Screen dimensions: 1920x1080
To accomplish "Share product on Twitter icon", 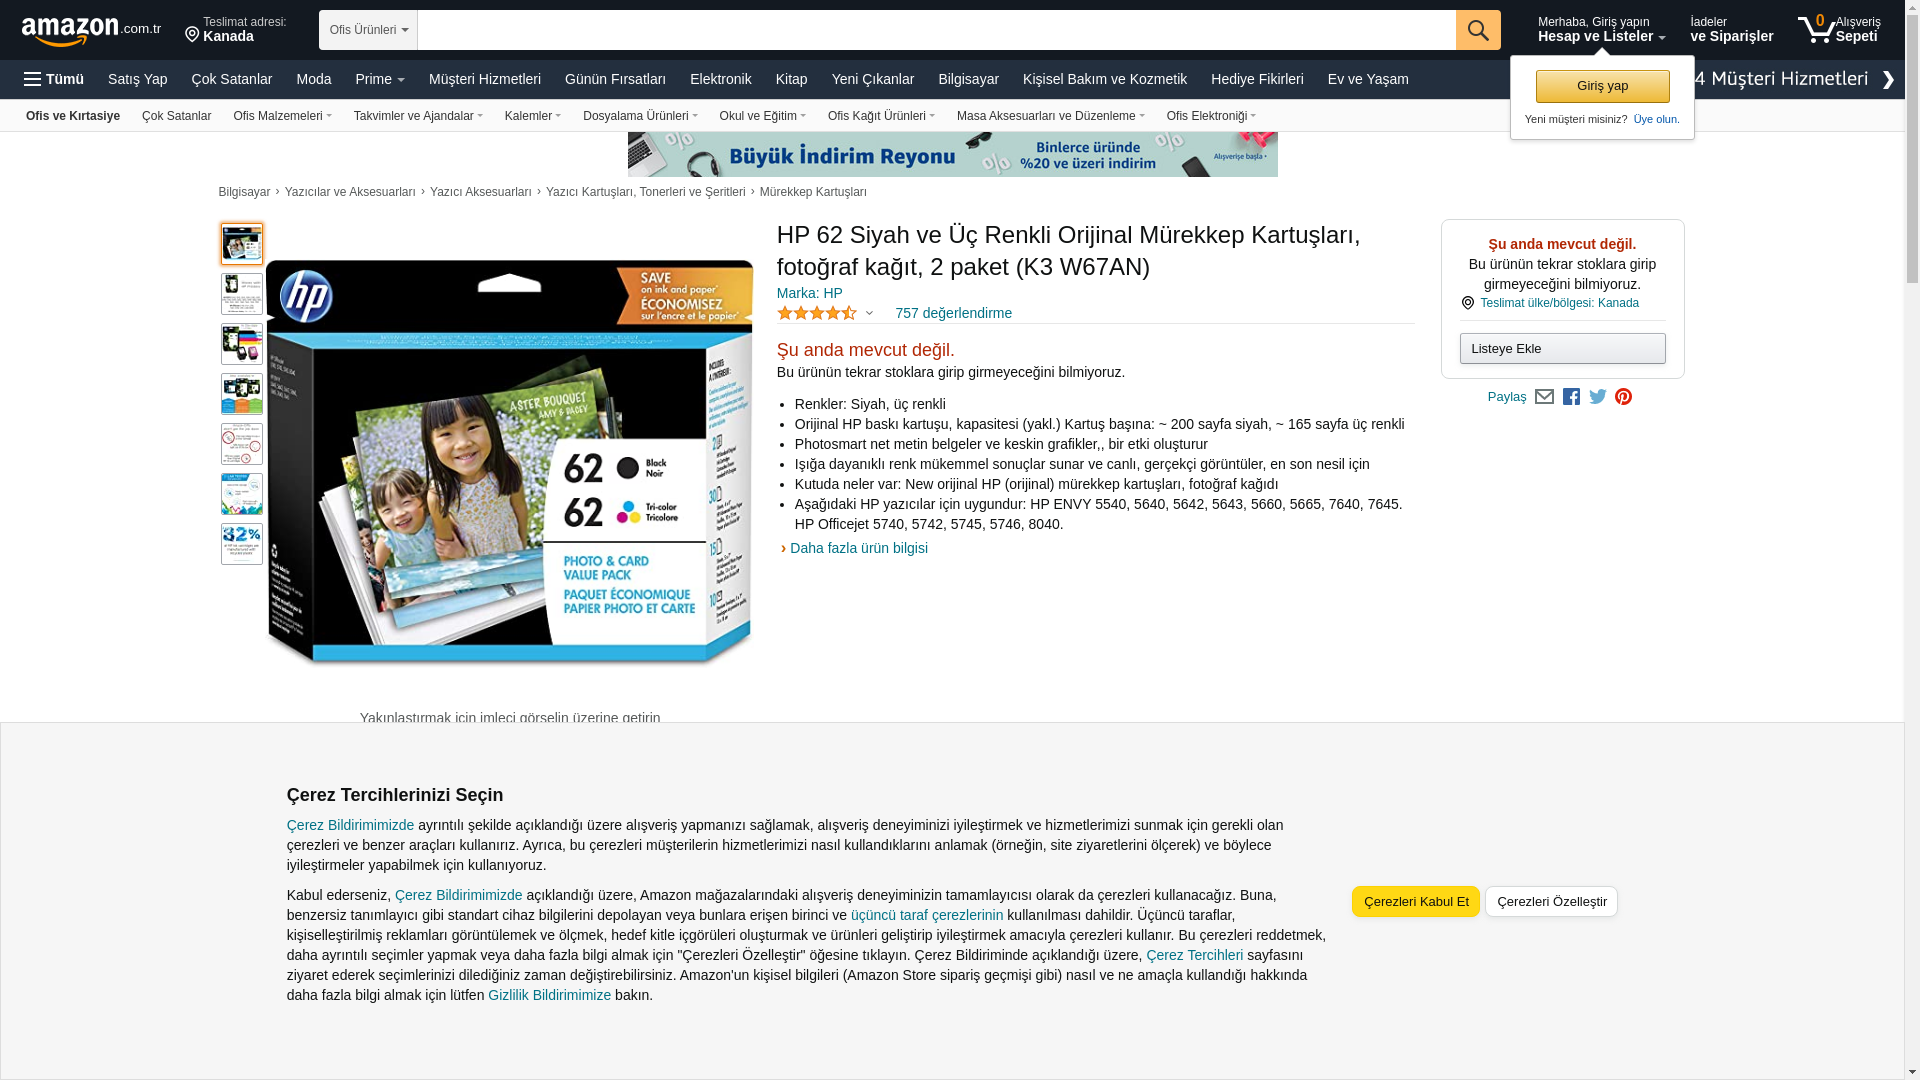I will [1598, 397].
